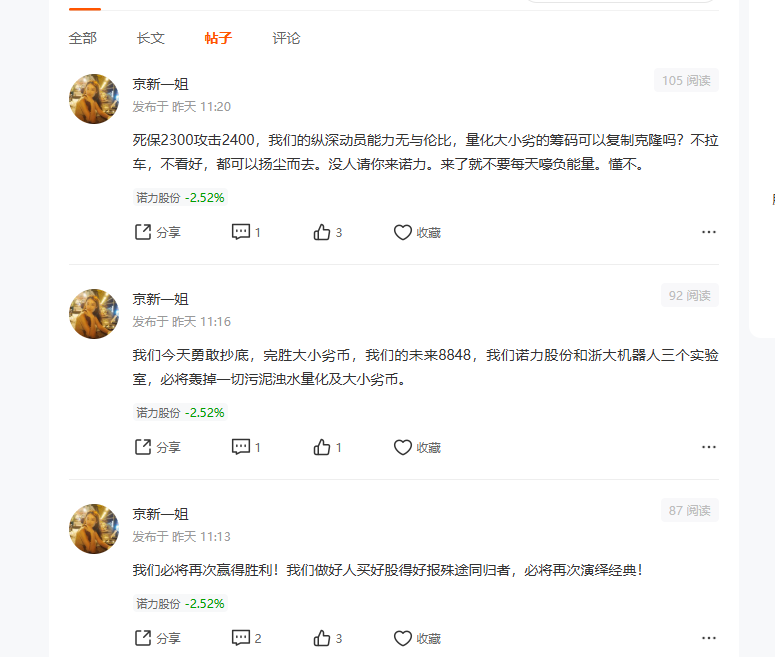This screenshot has height=657, width=775.
Task: Open 诺力股份 stock tag in first post
Action: [180, 198]
